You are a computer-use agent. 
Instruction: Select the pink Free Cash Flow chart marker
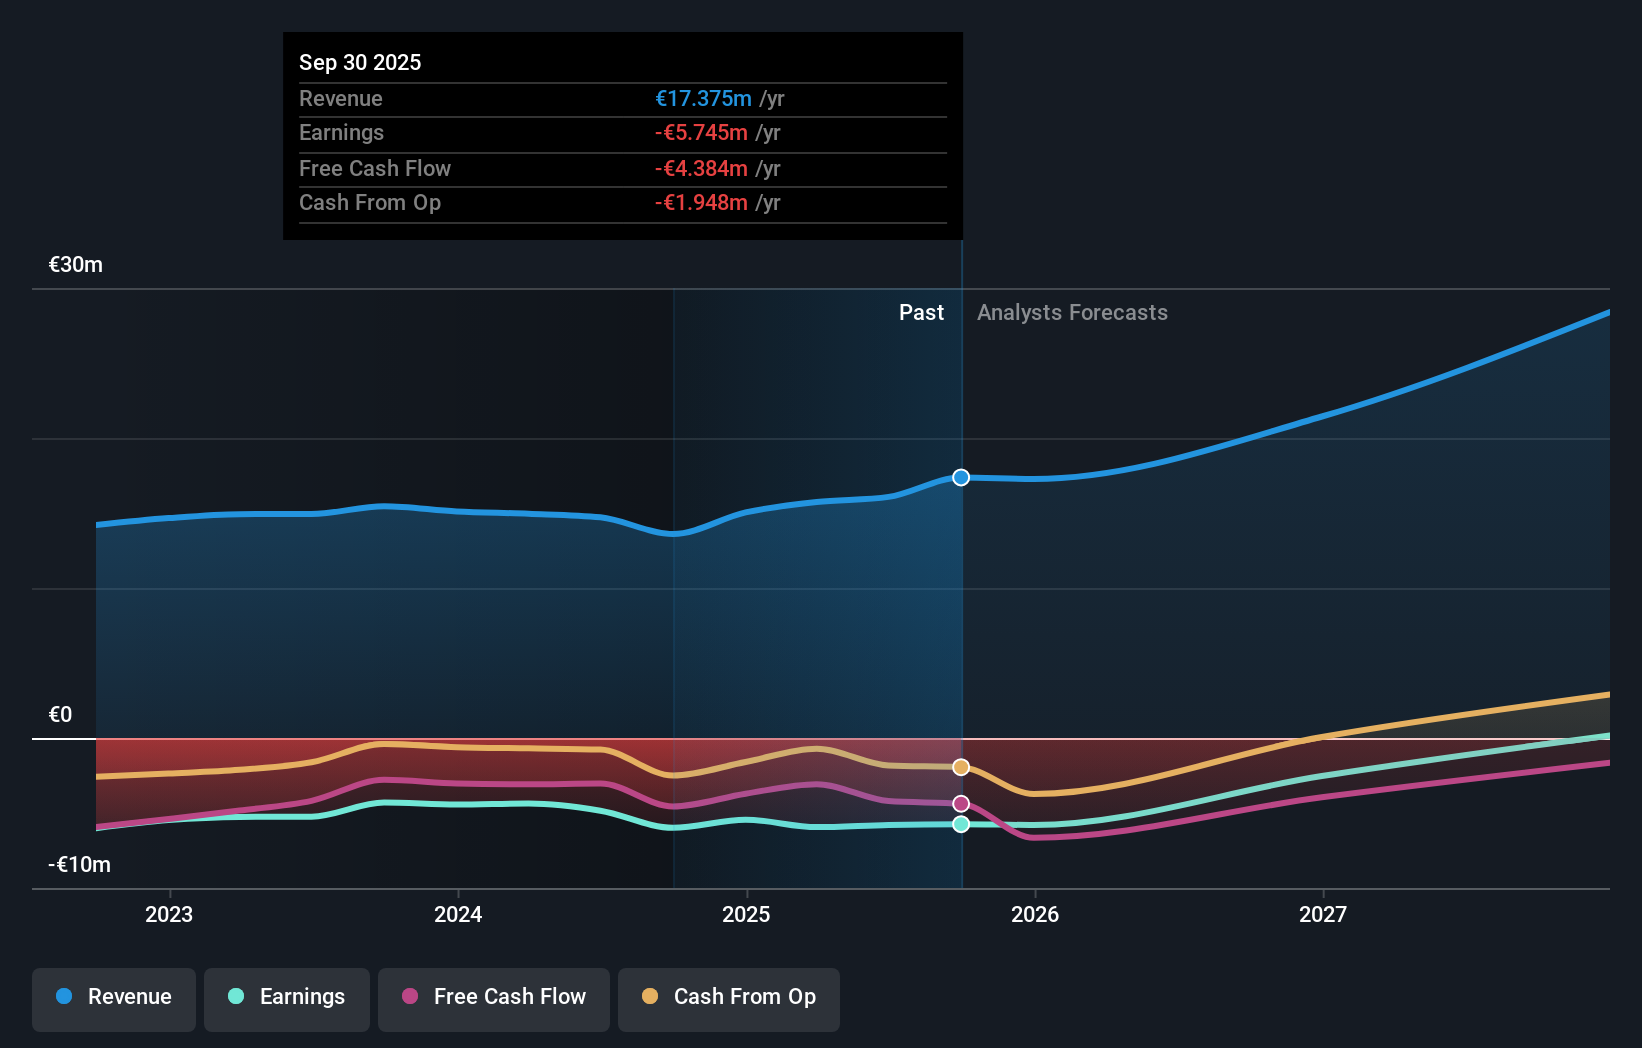click(960, 802)
